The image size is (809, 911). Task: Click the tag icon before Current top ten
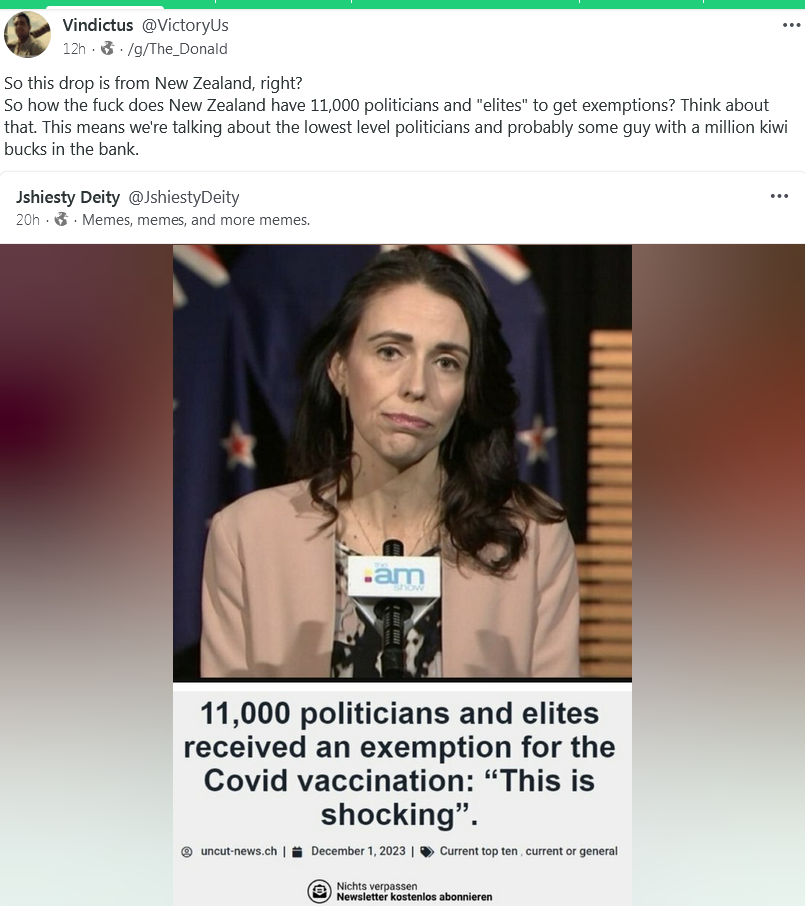click(x=427, y=852)
